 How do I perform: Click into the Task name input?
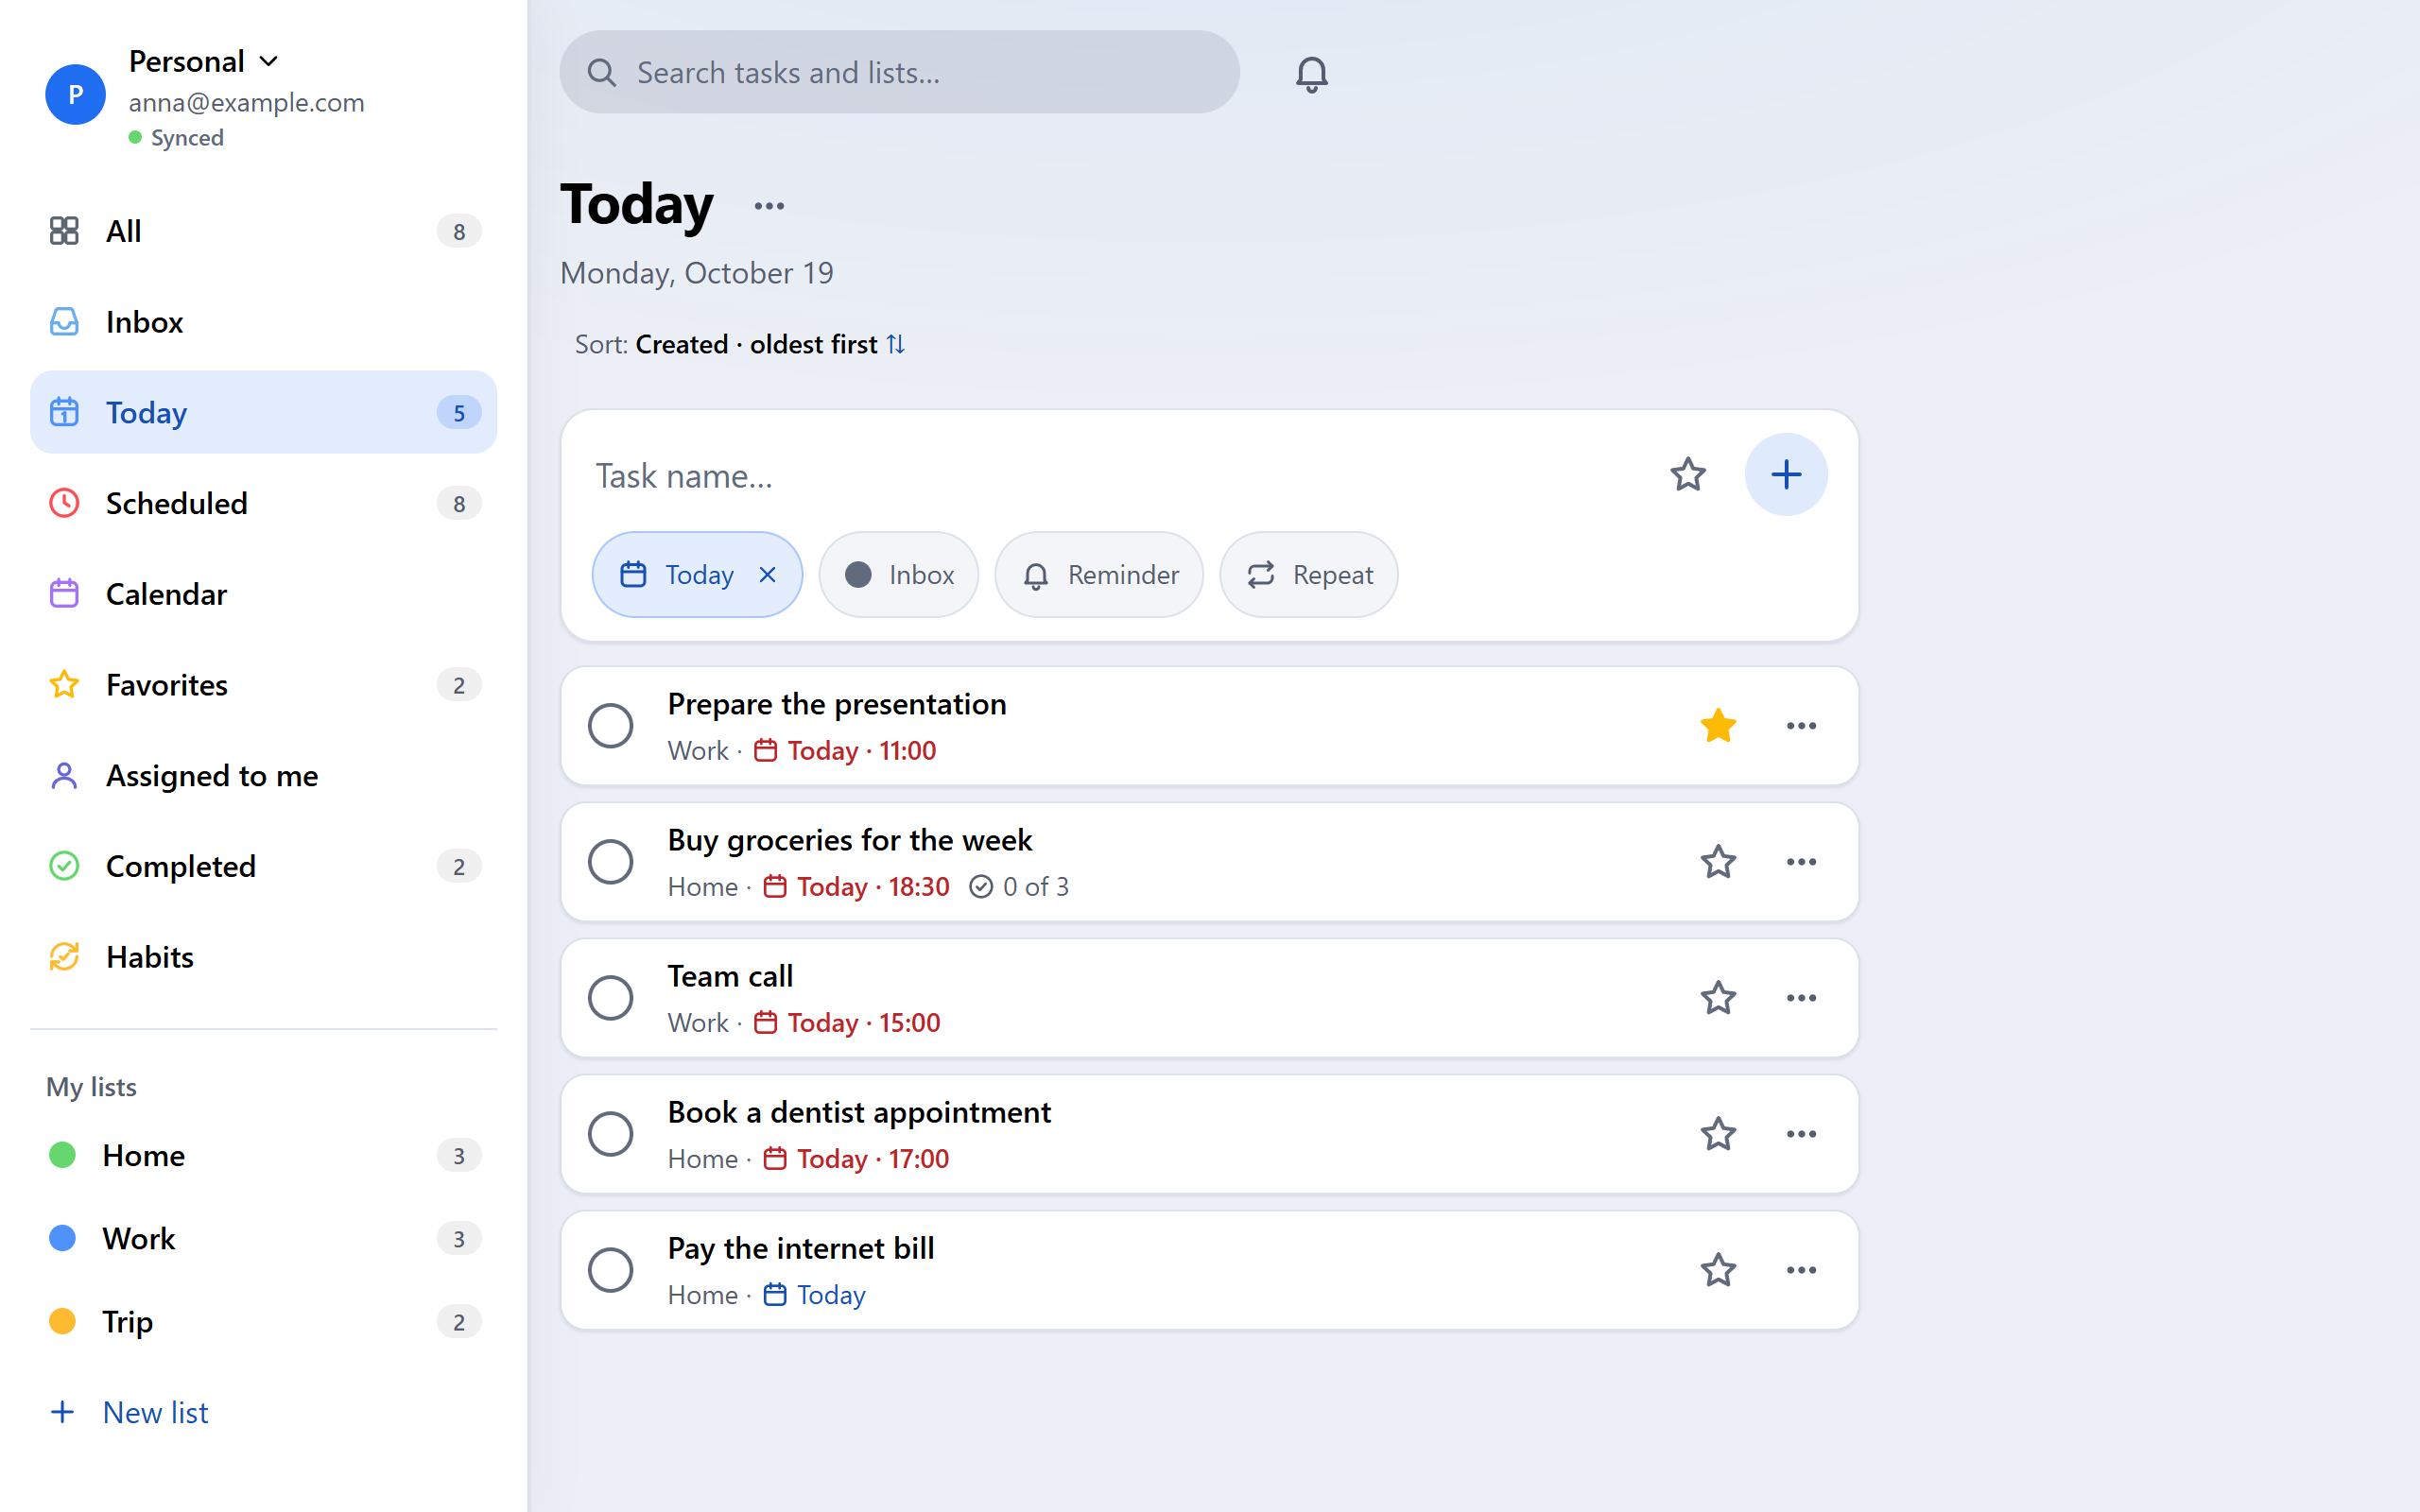1120,476
